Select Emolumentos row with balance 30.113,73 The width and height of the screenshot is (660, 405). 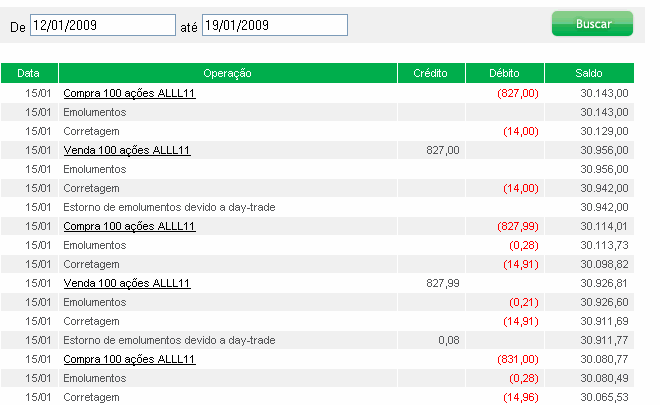(x=317, y=245)
